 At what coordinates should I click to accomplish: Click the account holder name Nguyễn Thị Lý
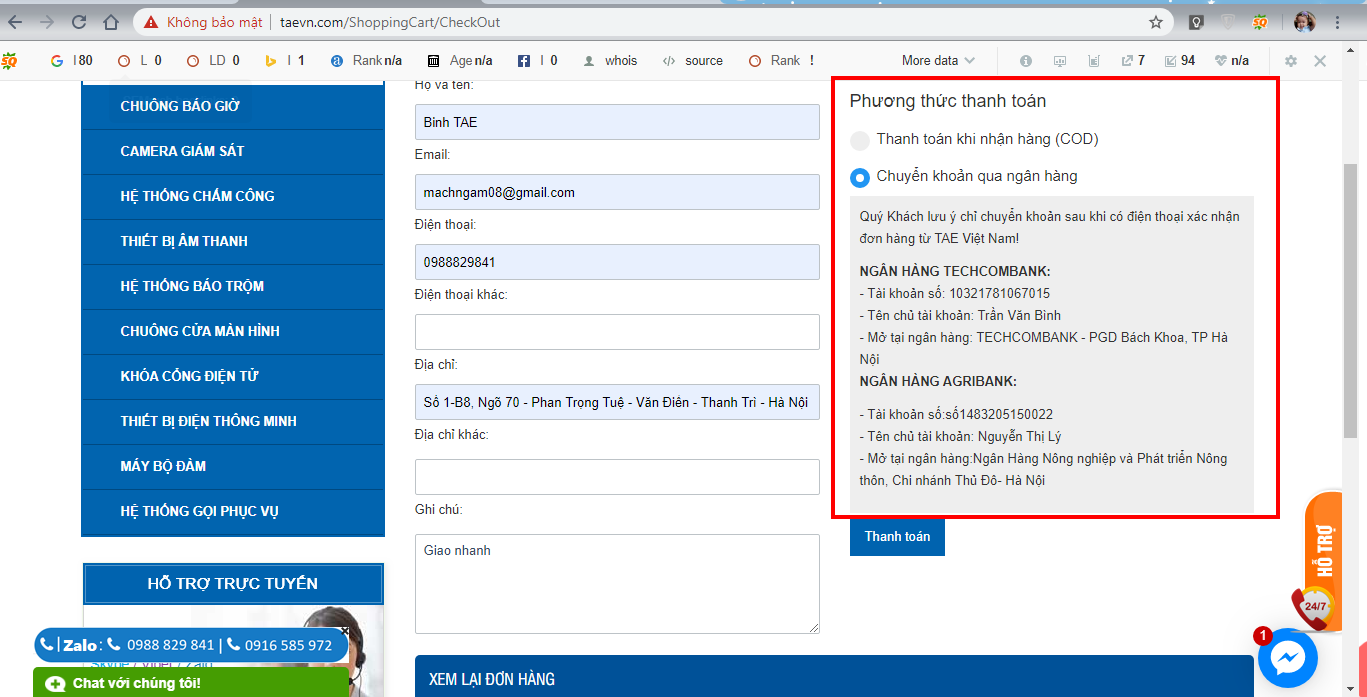[x=1019, y=436]
